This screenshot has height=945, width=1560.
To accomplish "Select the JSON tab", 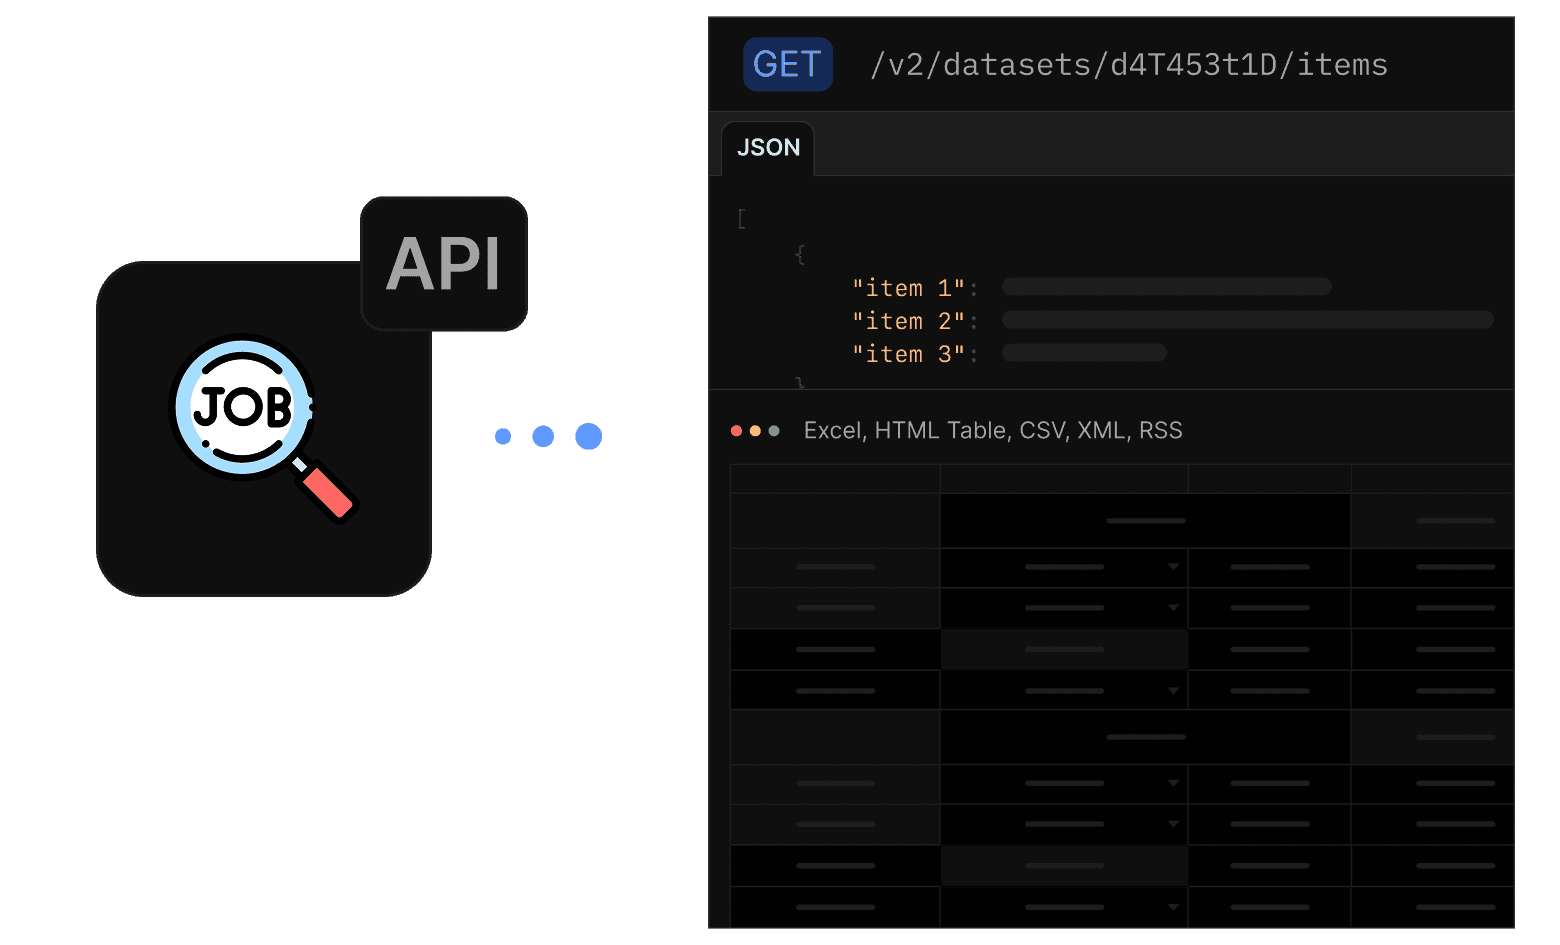I will click(x=768, y=148).
